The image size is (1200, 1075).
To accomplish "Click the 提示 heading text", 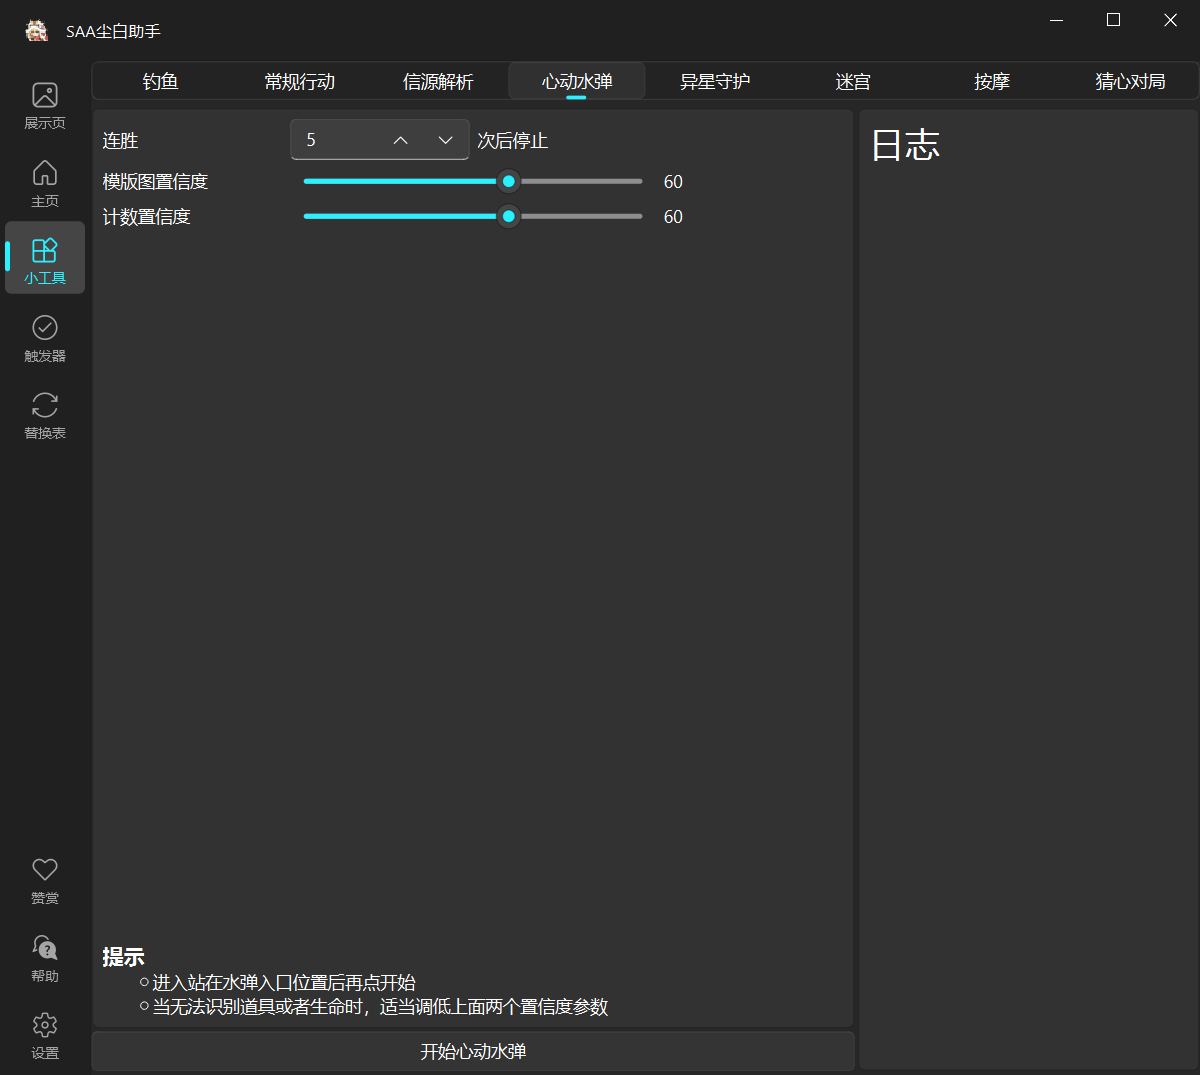I will [123, 957].
